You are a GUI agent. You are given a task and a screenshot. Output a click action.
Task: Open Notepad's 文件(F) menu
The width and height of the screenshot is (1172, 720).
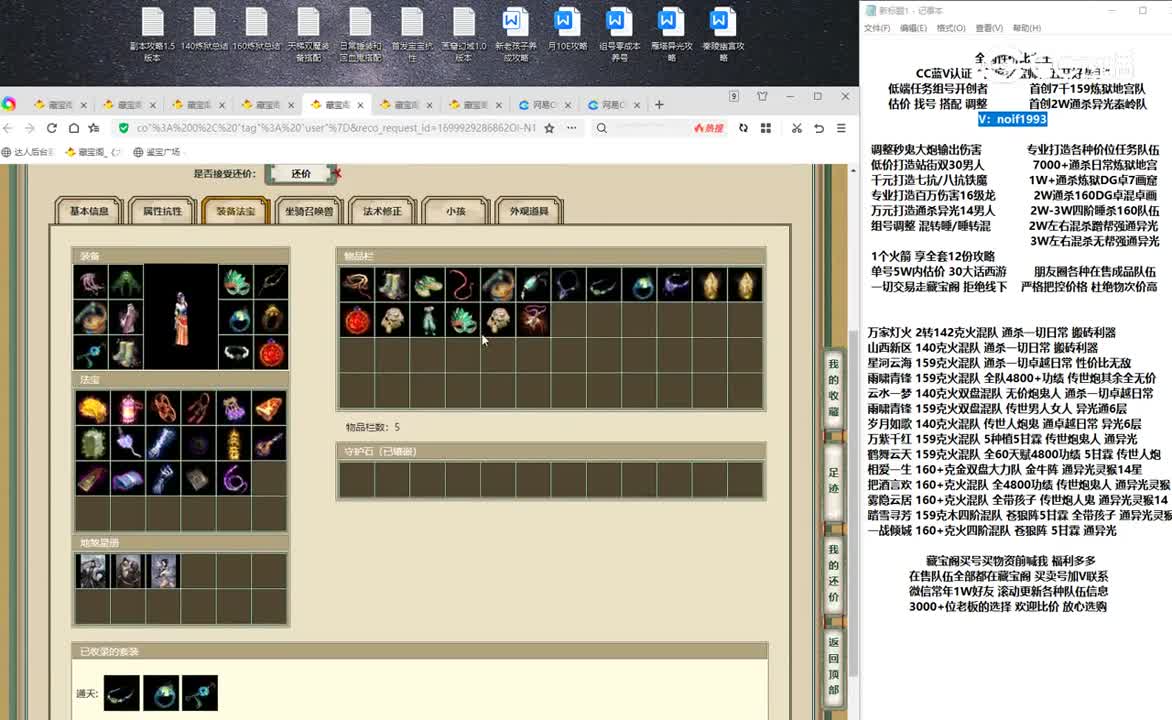tap(877, 28)
